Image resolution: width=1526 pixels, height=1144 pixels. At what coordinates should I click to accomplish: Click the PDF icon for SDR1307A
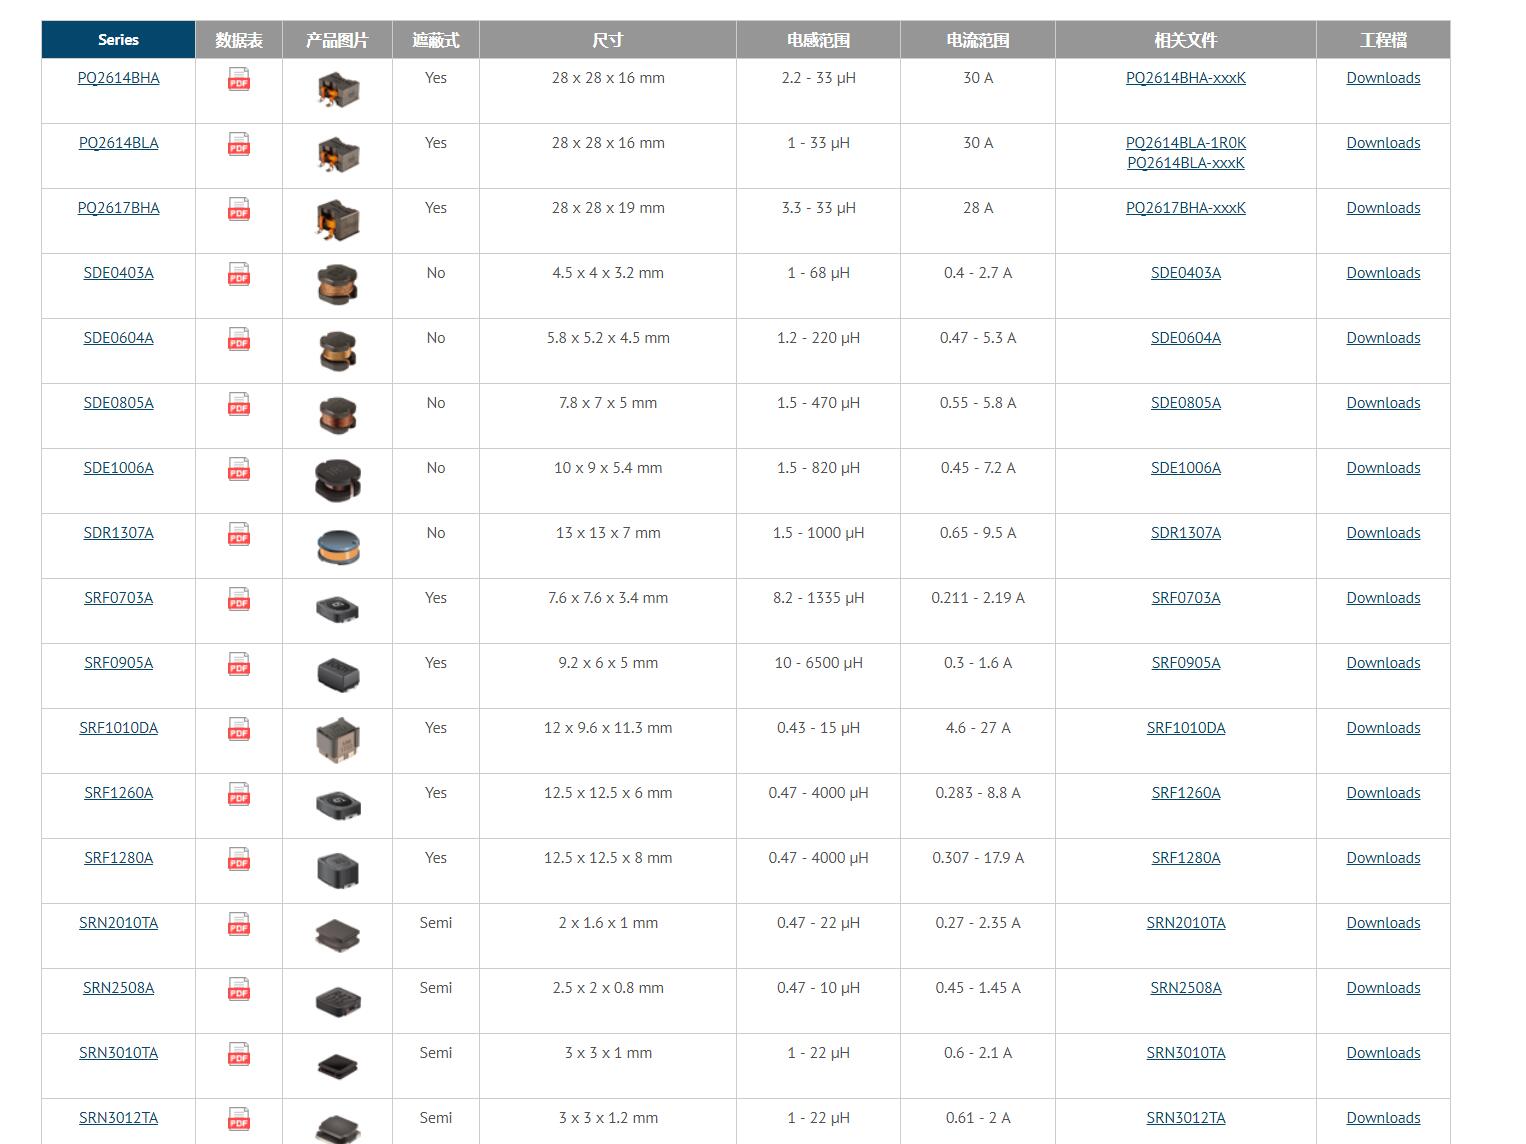point(239,534)
